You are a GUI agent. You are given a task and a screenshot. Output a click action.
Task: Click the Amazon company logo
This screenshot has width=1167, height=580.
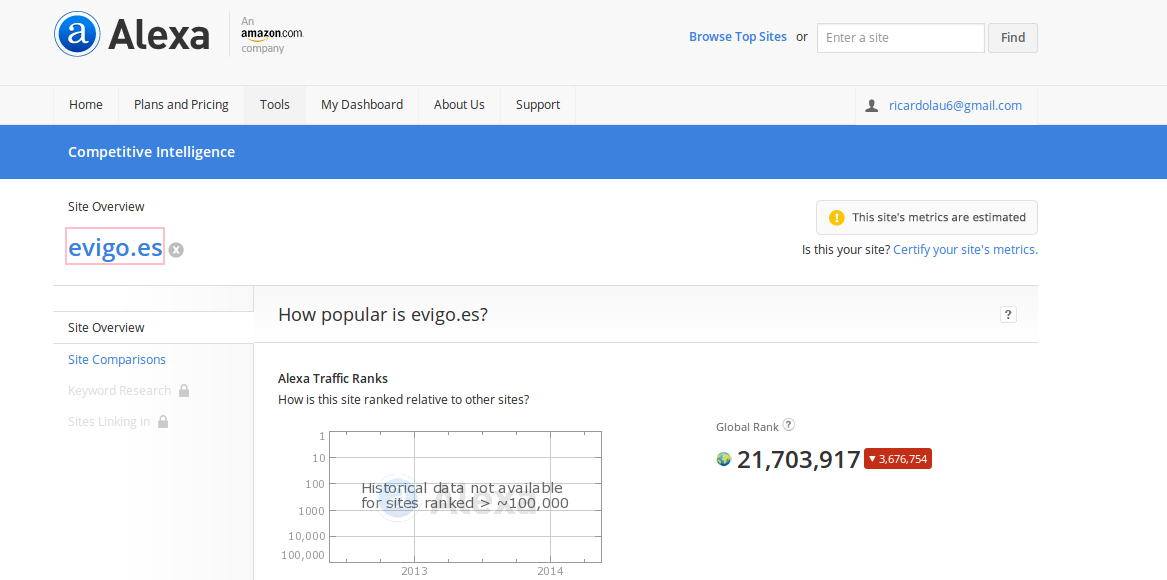tap(272, 35)
